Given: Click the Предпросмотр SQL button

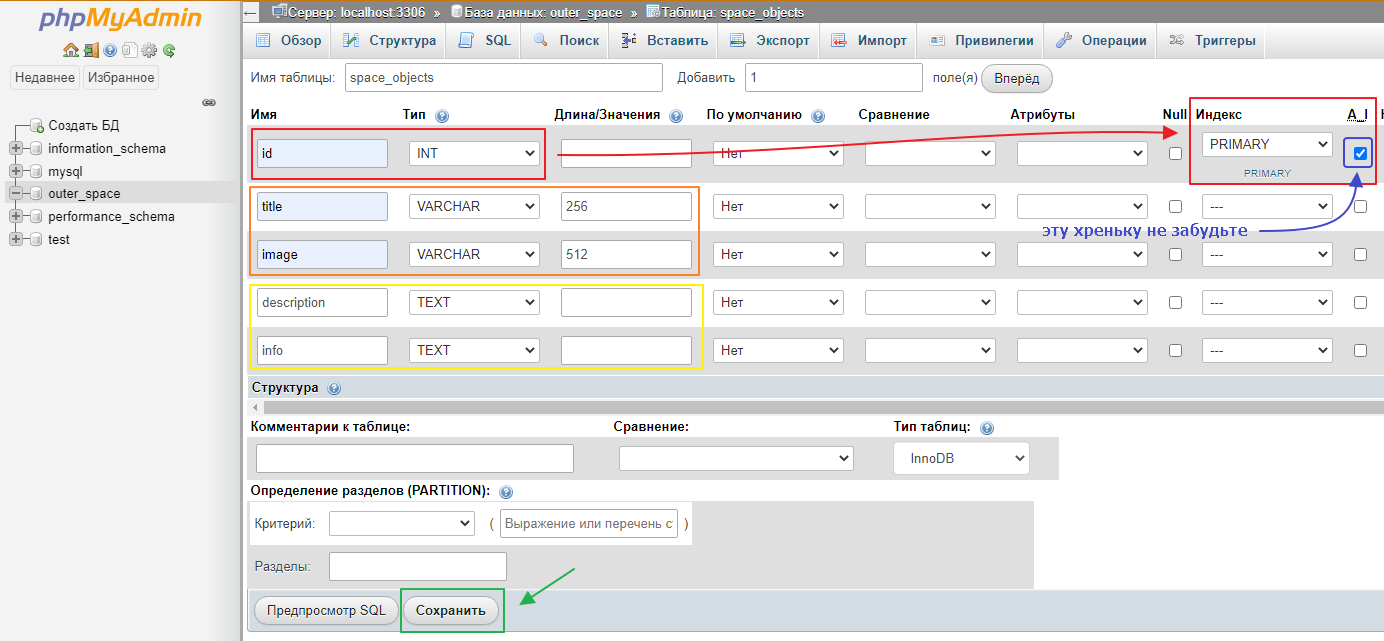Looking at the screenshot, I should pos(325,610).
